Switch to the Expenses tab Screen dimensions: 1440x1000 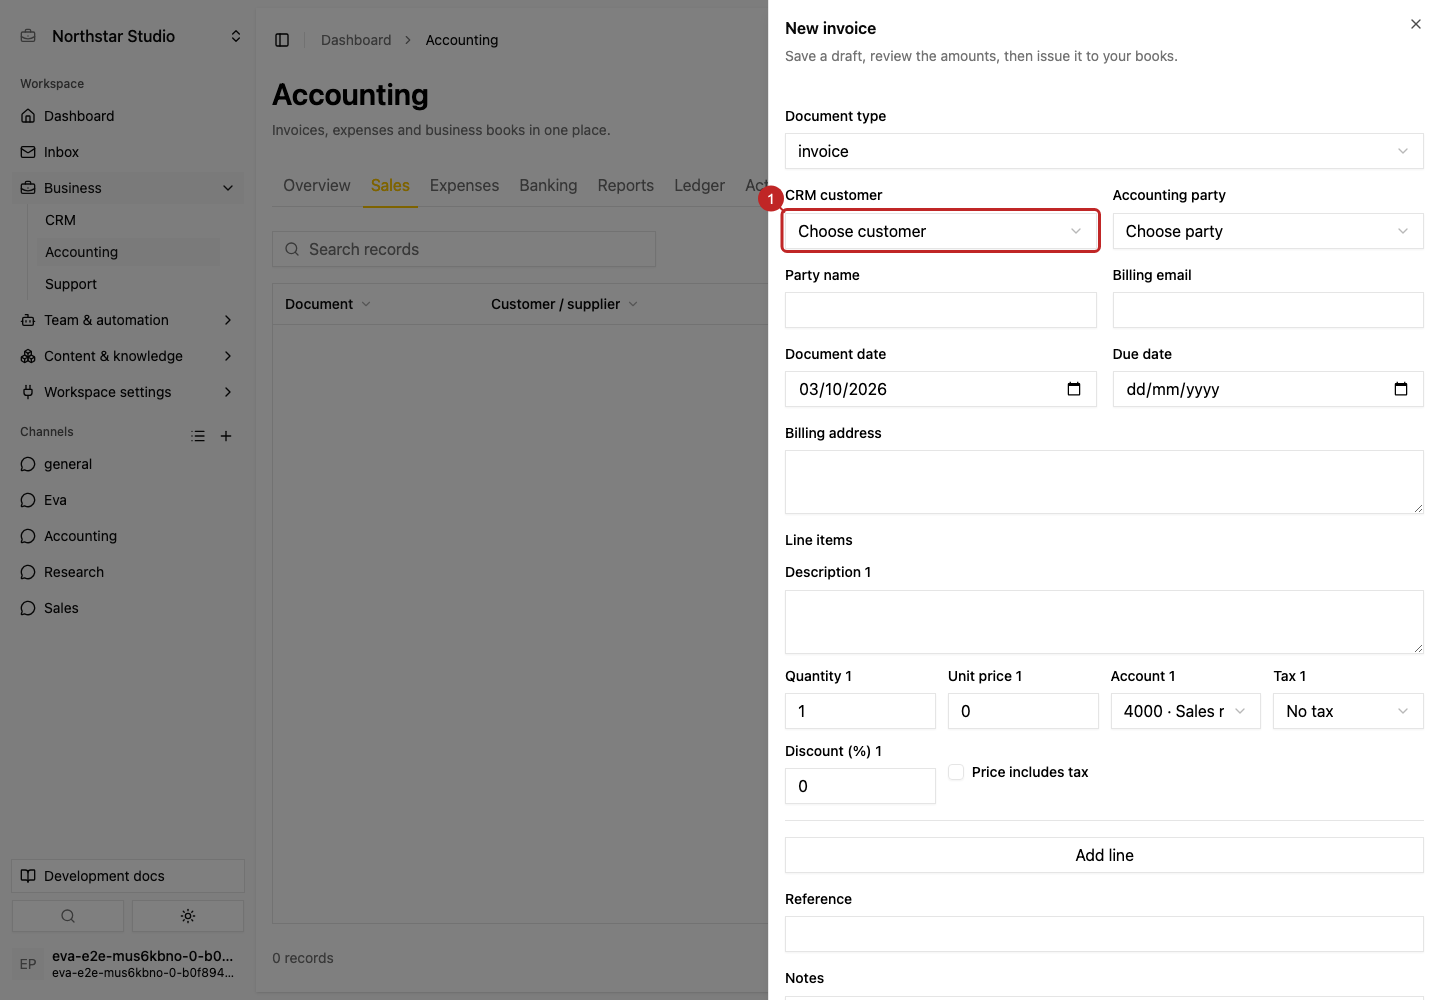pyautogui.click(x=464, y=186)
